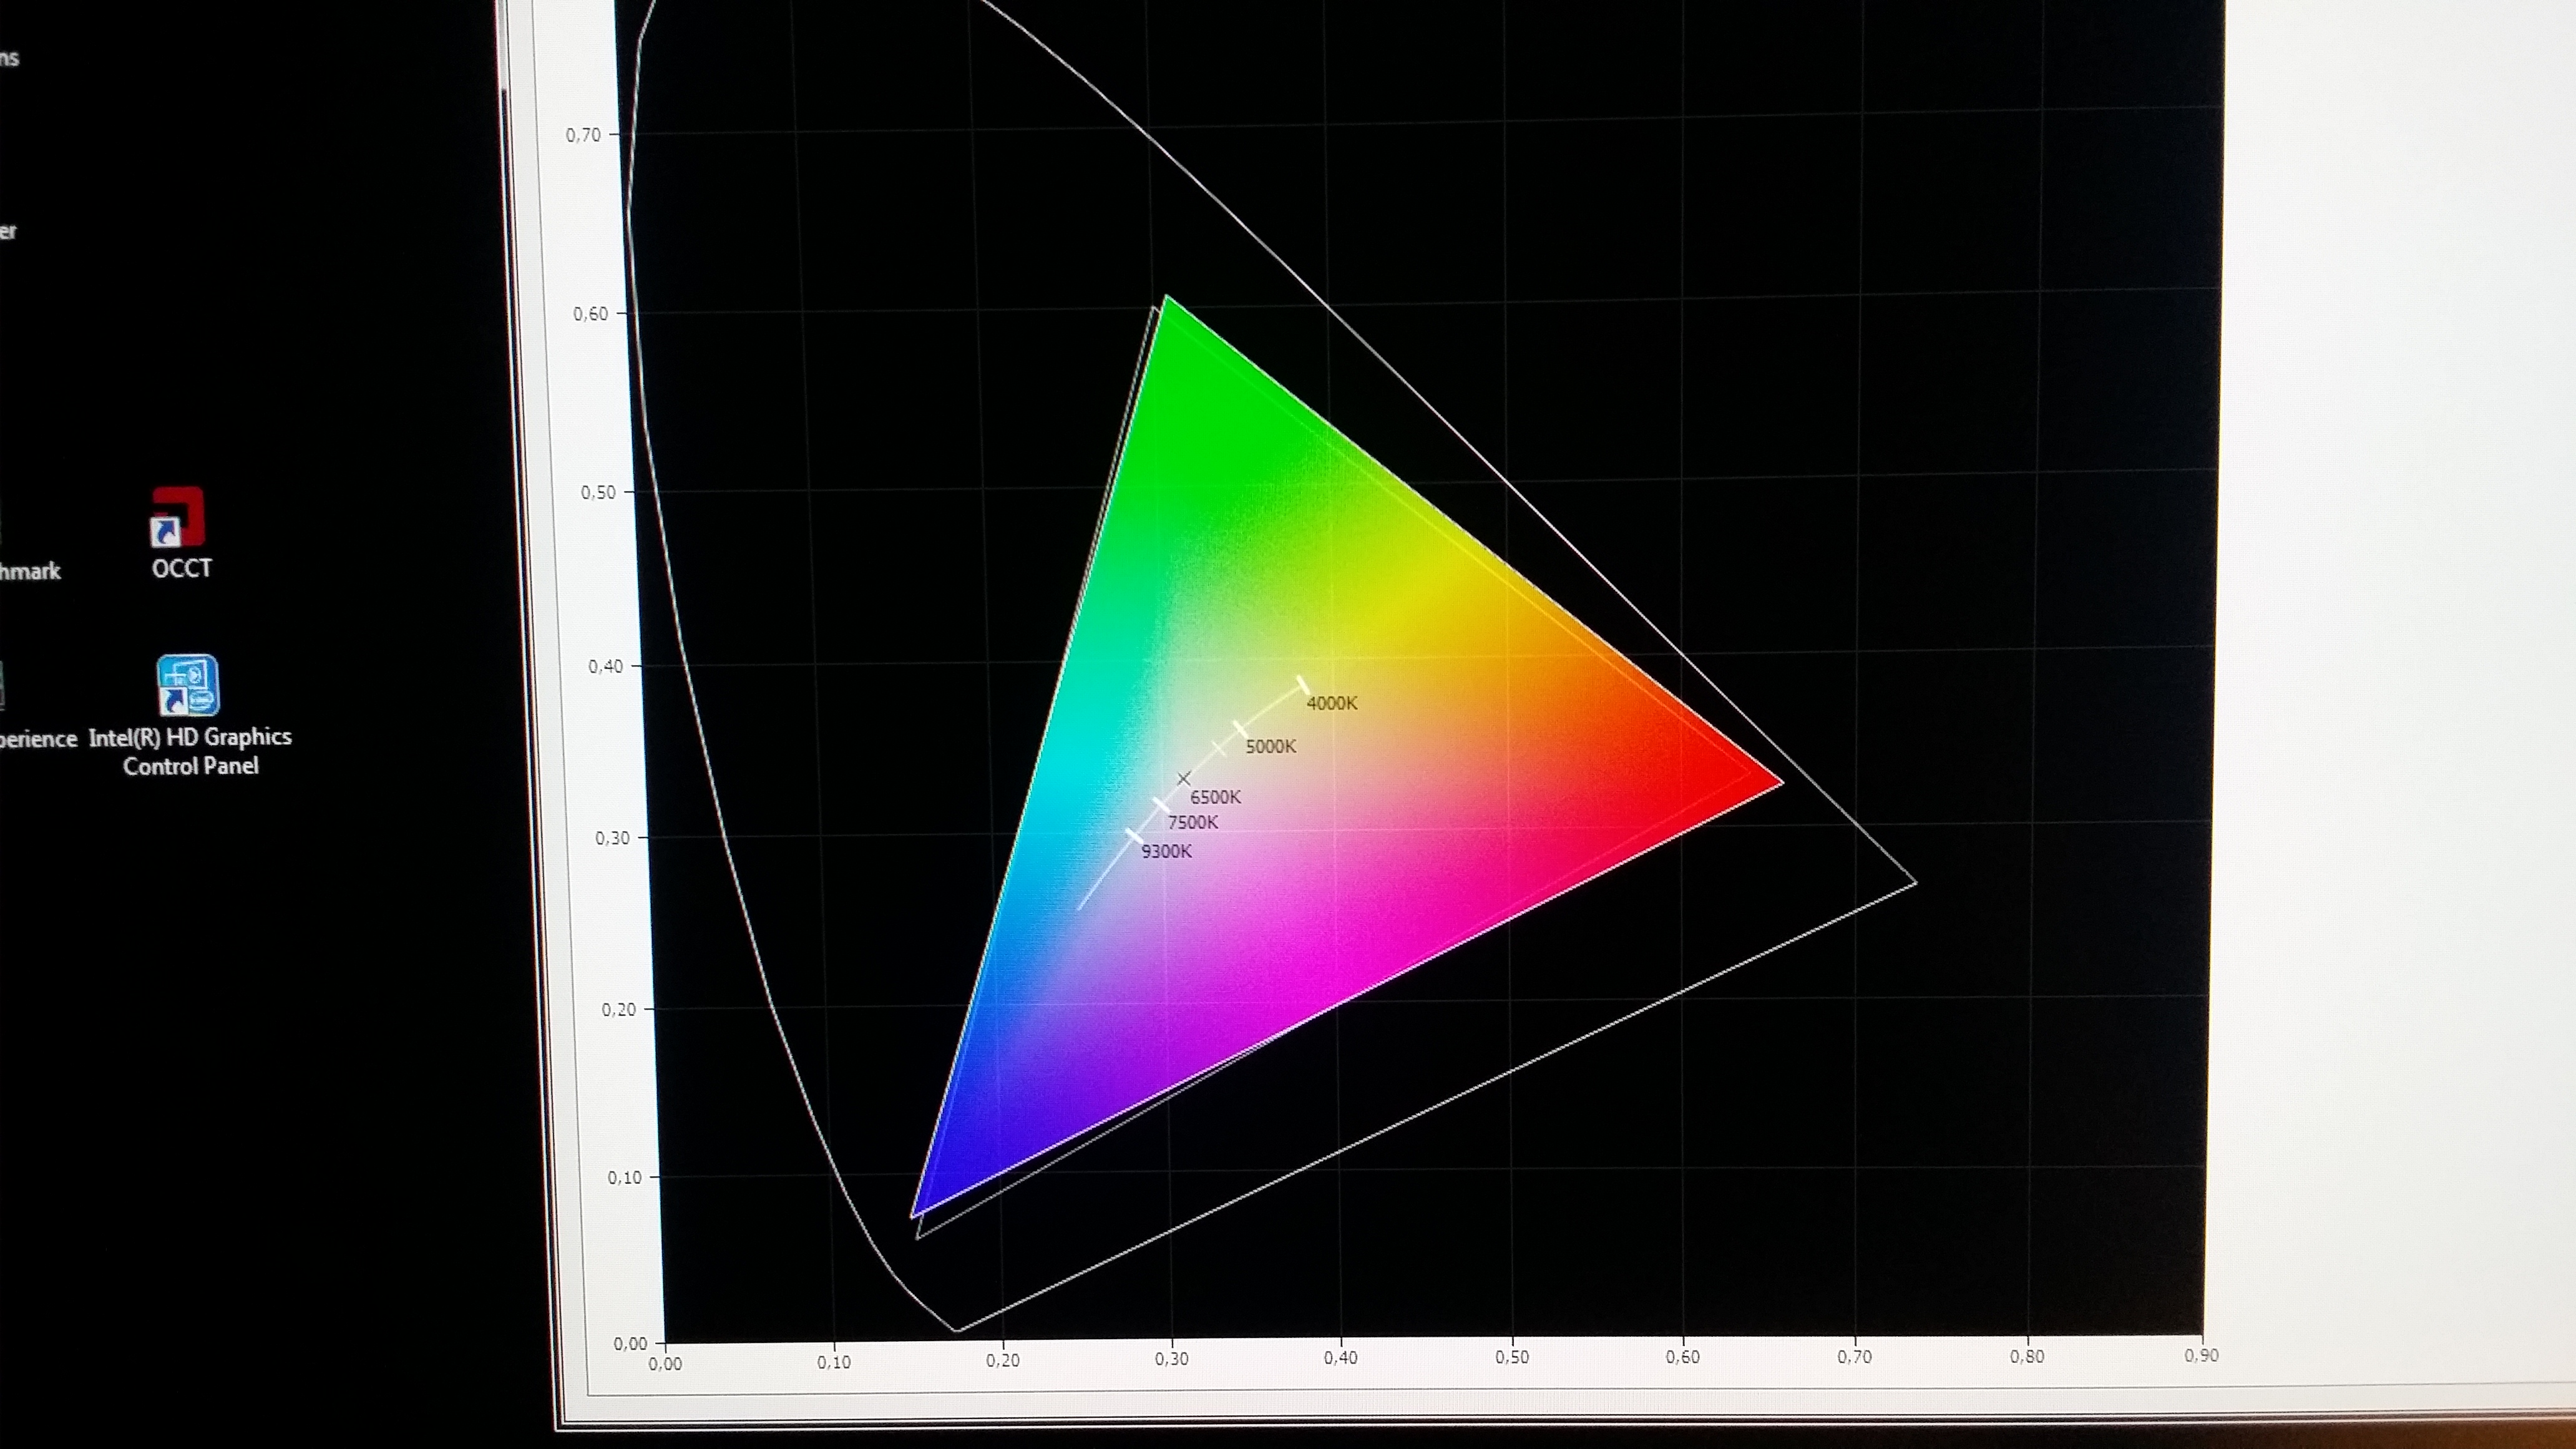Viewport: 2576px width, 1449px height.
Task: Click the 0,90 label on horizontal axis
Action: (2201, 1355)
